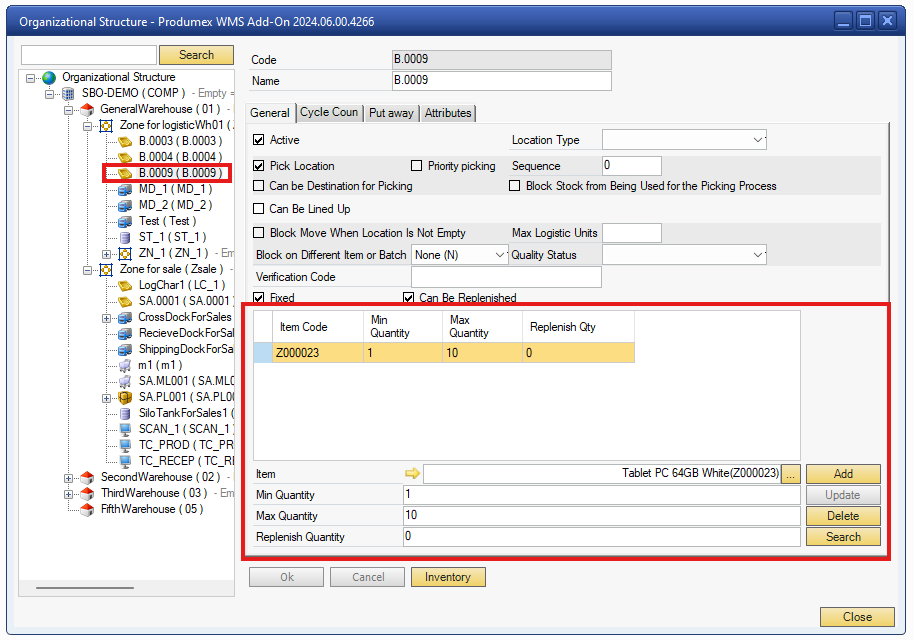The height and width of the screenshot is (640, 914).
Task: Uncheck the Active checkbox
Action: (x=259, y=140)
